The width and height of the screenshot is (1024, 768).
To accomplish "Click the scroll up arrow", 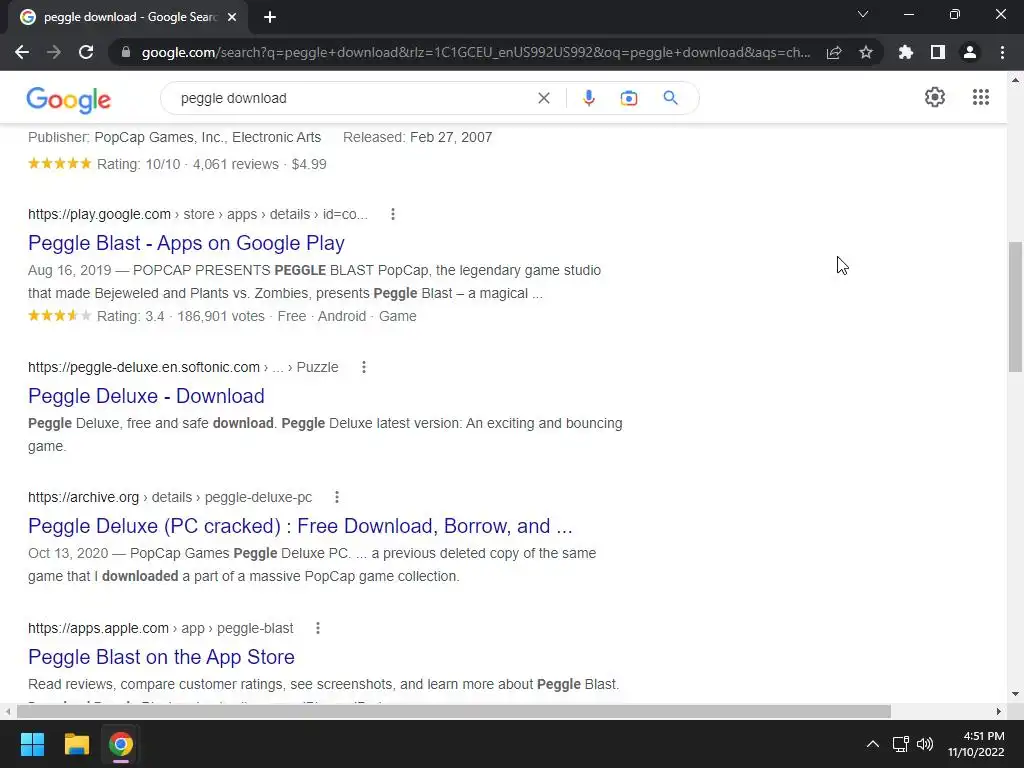I will point(1016,80).
